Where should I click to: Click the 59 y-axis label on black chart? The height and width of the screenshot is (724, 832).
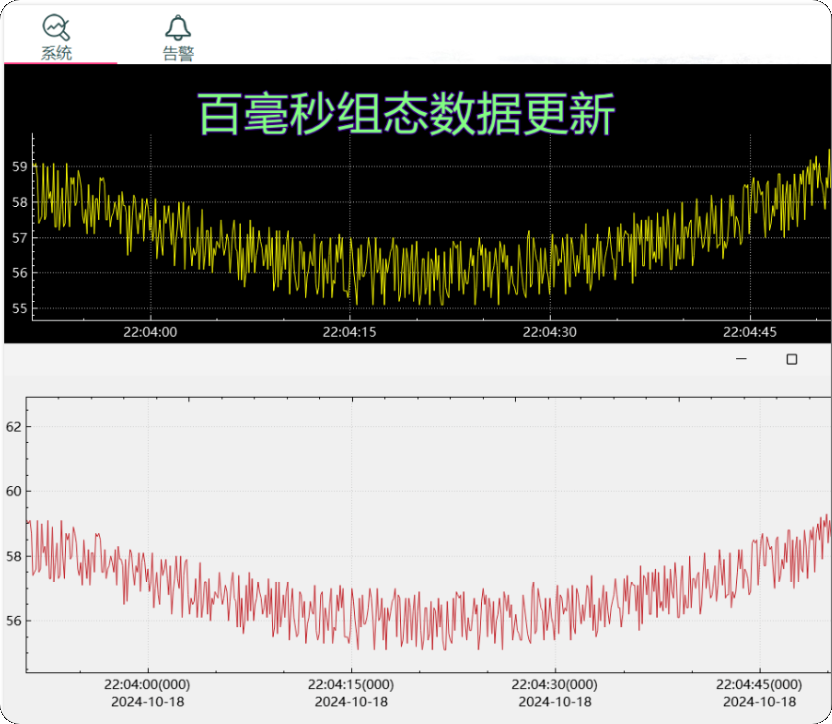pyautogui.click(x=20, y=167)
